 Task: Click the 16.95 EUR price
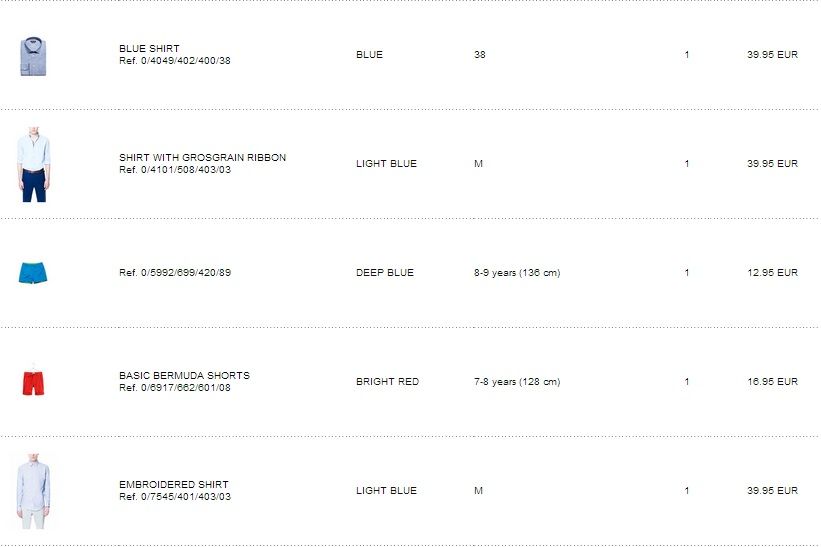click(772, 381)
